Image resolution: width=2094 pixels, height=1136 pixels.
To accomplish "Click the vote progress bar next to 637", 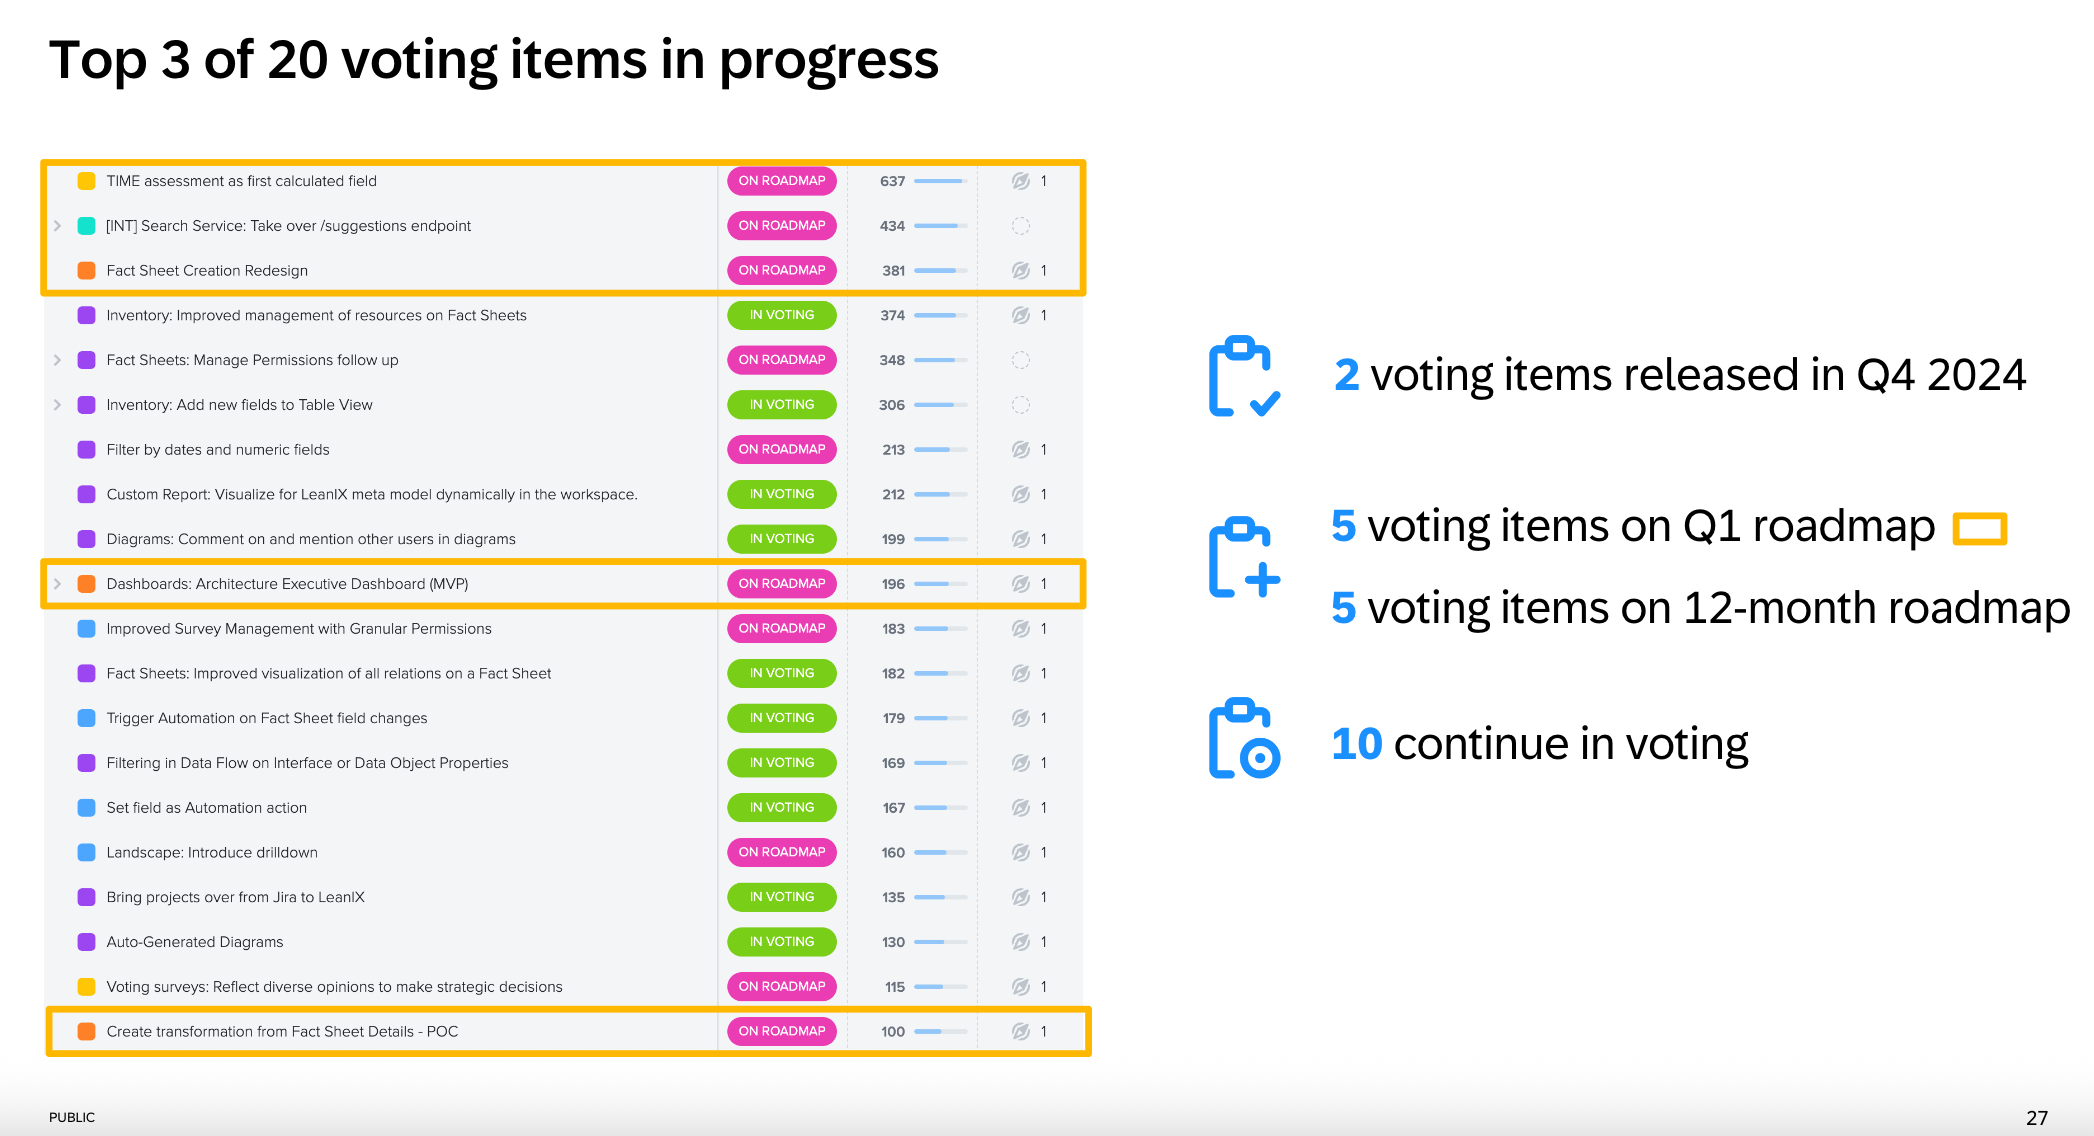I will click(x=941, y=181).
